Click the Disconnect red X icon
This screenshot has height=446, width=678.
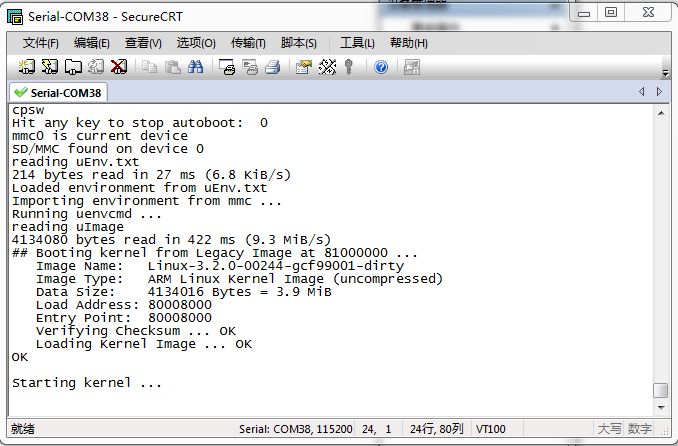[x=119, y=67]
